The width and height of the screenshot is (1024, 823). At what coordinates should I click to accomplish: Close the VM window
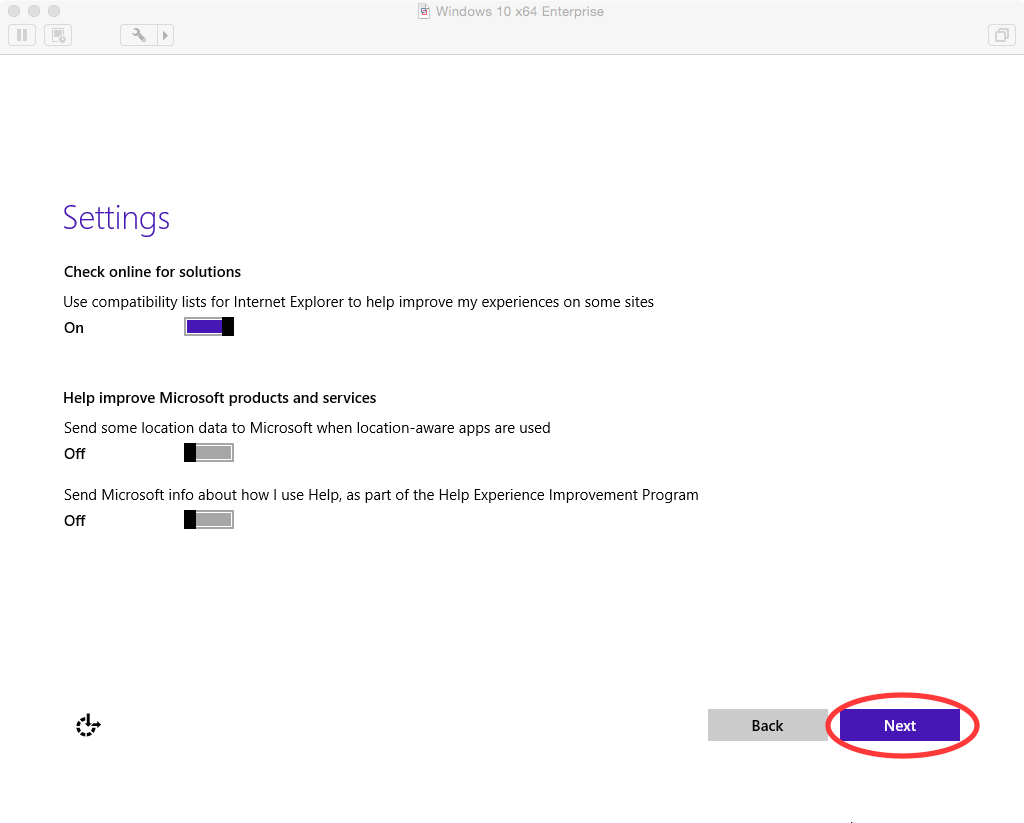click(14, 11)
